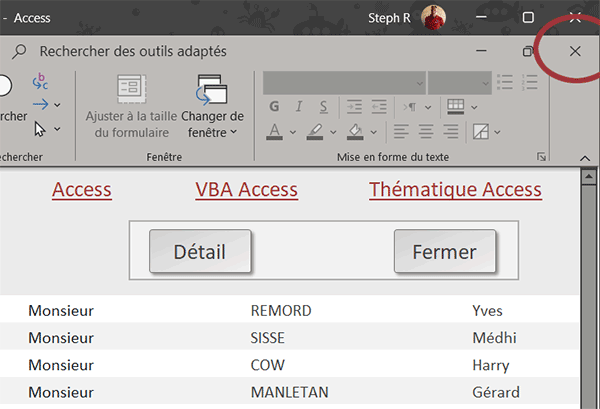This screenshot has height=409, width=600.
Task: Click Monsieur in the COW row
Action: coord(61,365)
